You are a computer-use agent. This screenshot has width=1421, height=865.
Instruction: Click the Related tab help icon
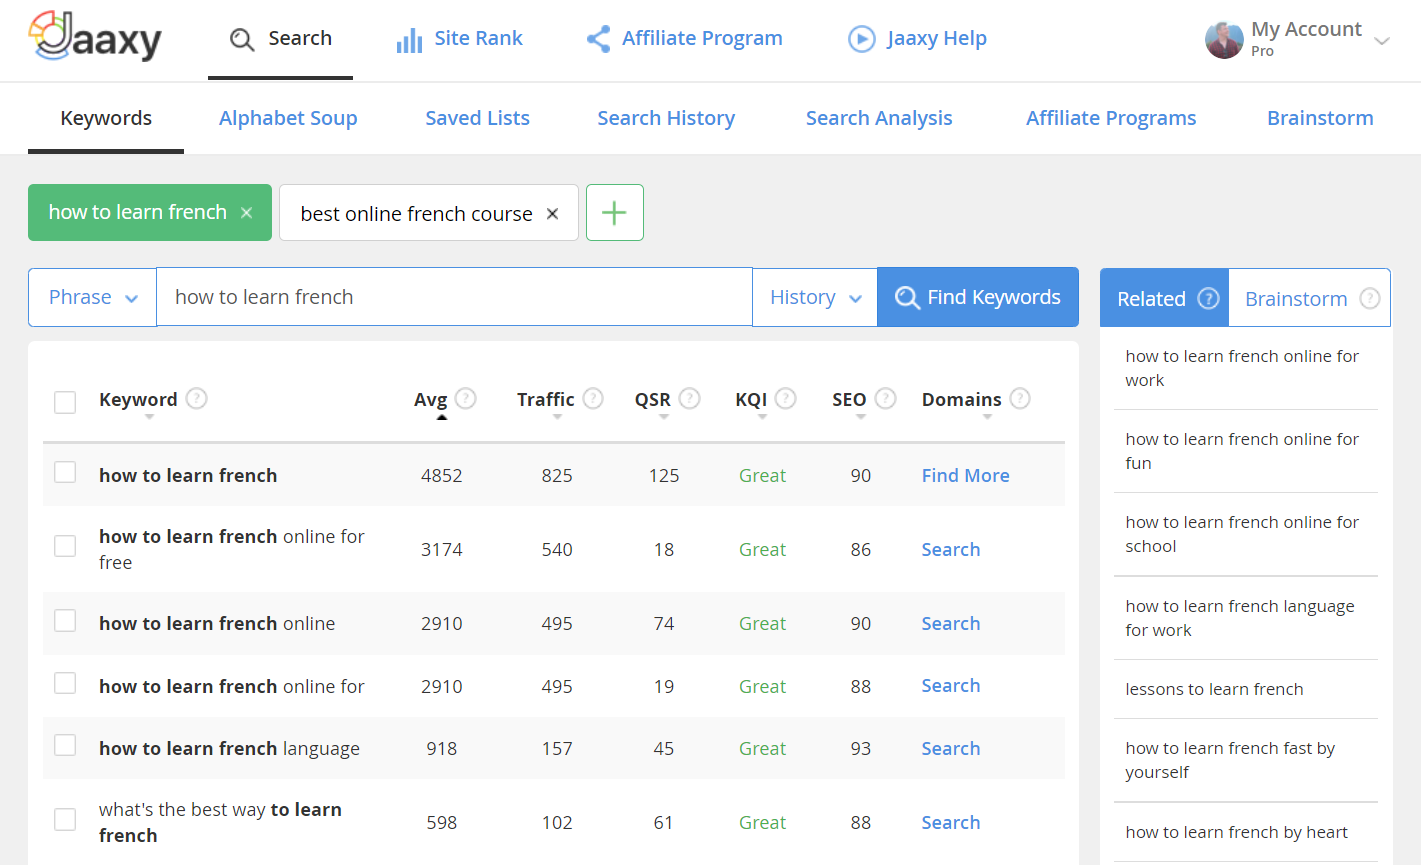[x=1209, y=298]
